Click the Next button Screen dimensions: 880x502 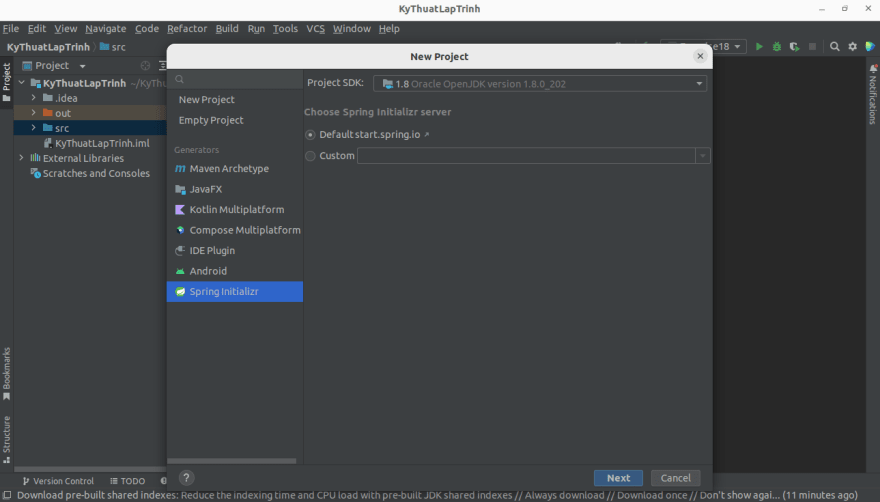tap(618, 478)
